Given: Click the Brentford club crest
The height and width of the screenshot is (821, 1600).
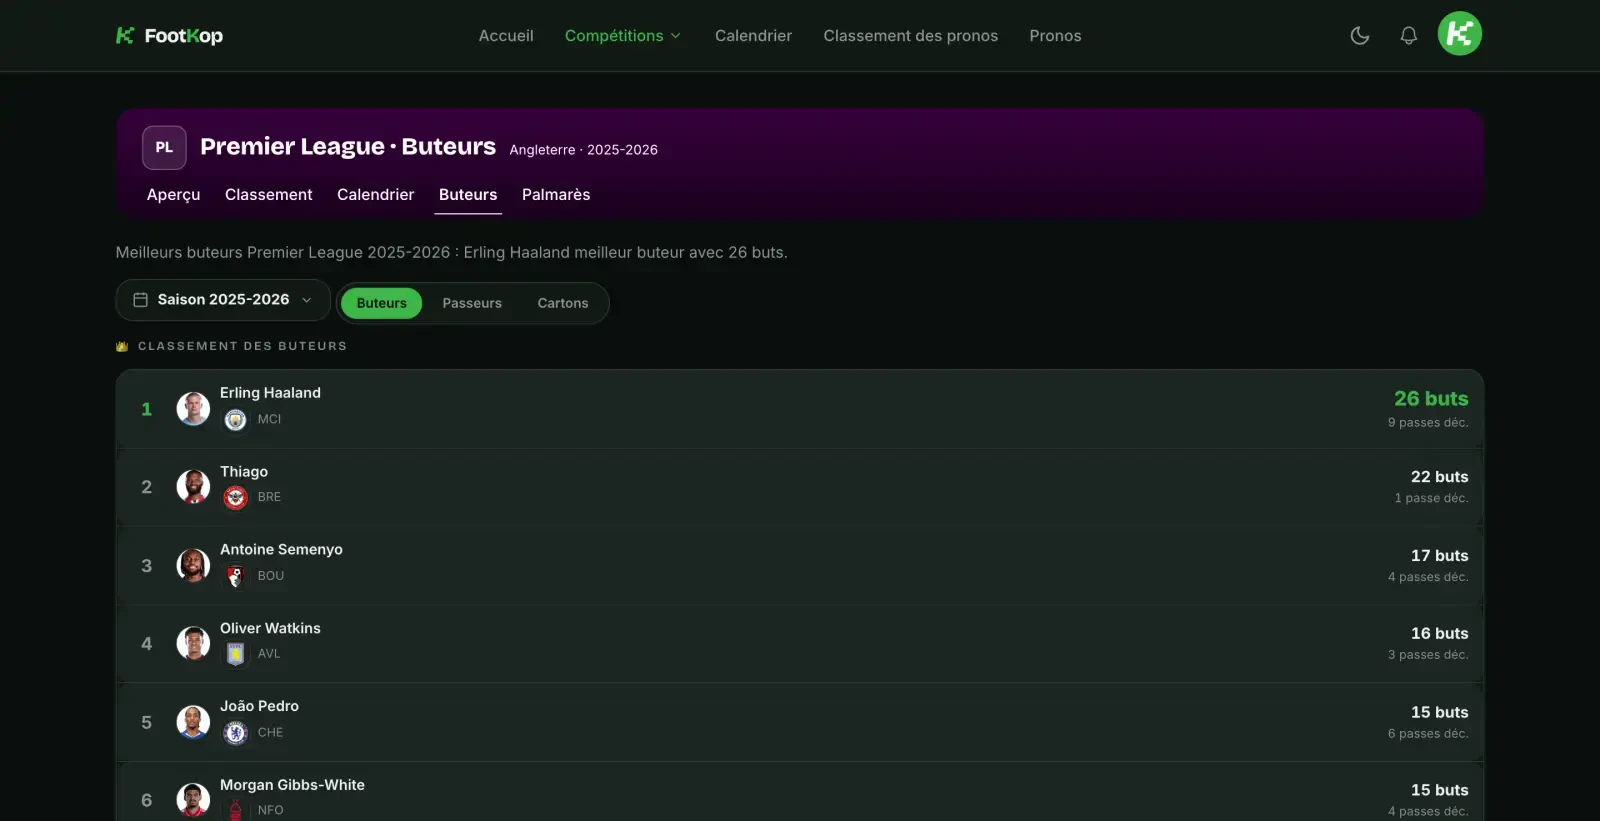Looking at the screenshot, I should (x=235, y=497).
